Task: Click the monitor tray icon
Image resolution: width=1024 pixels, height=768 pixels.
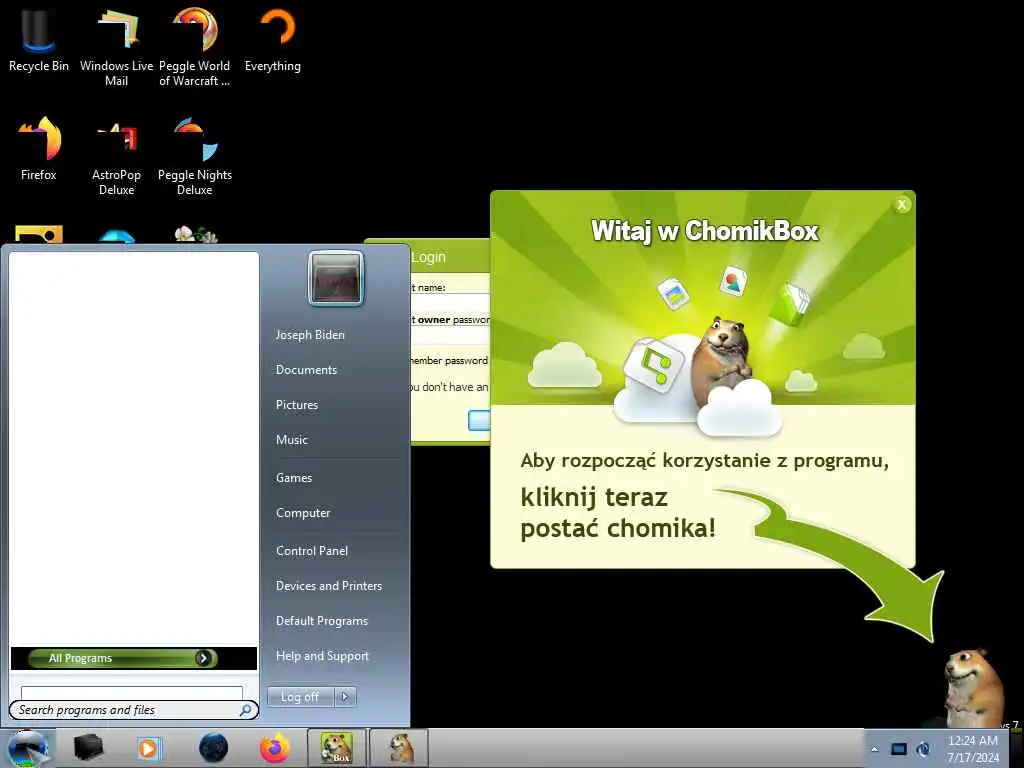Action: (x=899, y=749)
